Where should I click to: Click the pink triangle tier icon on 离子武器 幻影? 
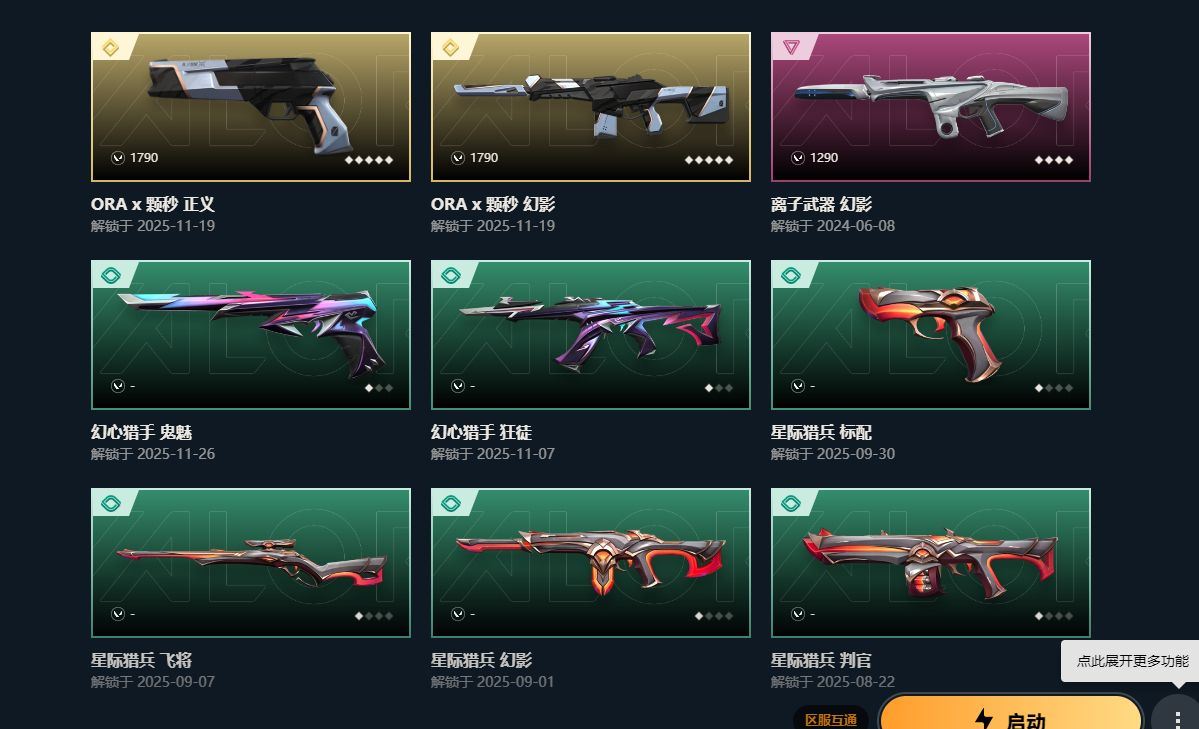tap(791, 47)
